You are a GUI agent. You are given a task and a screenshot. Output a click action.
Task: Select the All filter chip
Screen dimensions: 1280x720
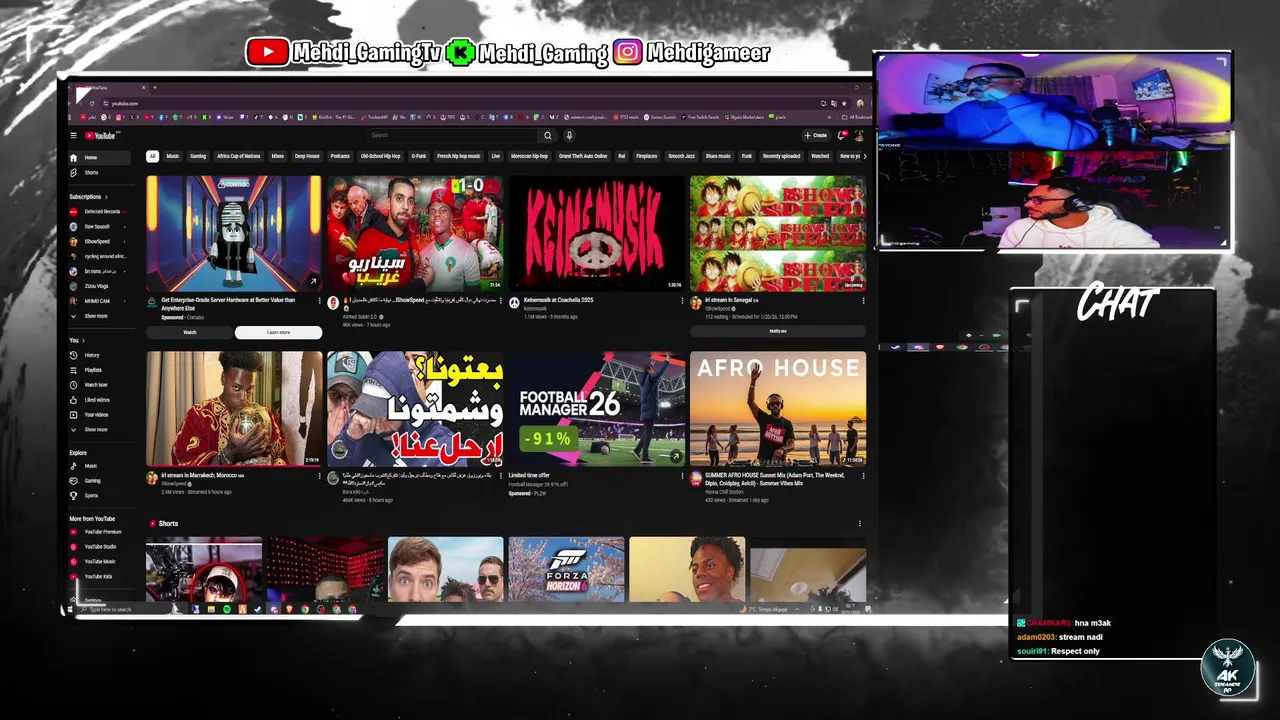pos(152,156)
